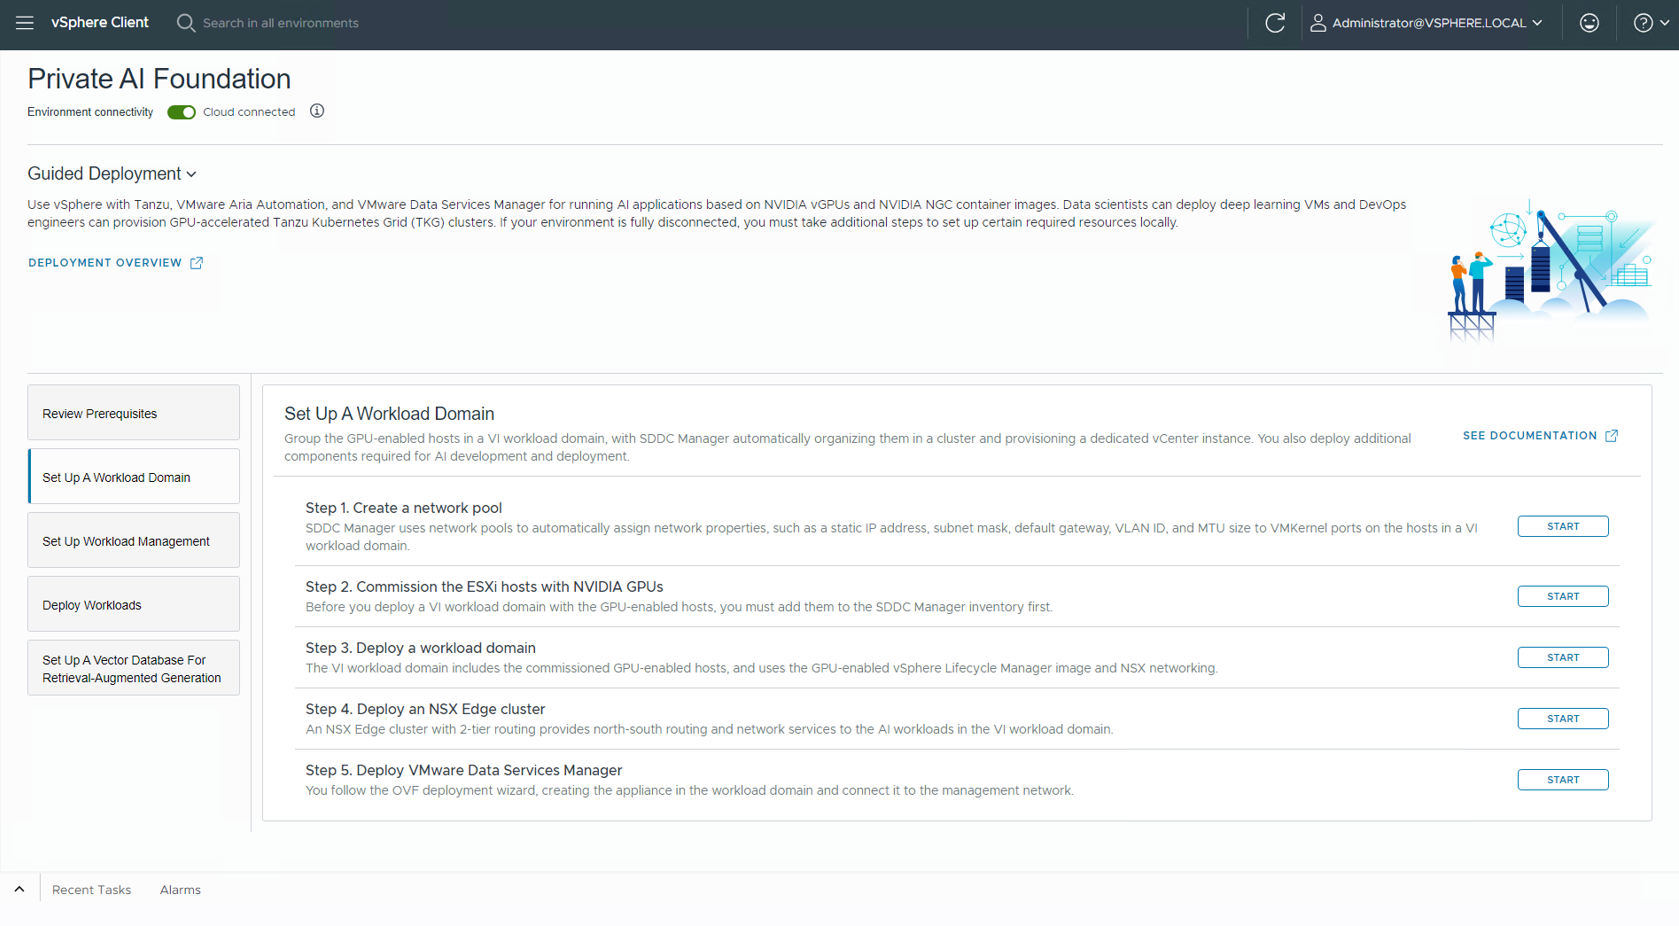Viewport: 1679px width, 926px height.
Task: Click the Step 3. Deploy a workload domain title
Action: tap(420, 648)
